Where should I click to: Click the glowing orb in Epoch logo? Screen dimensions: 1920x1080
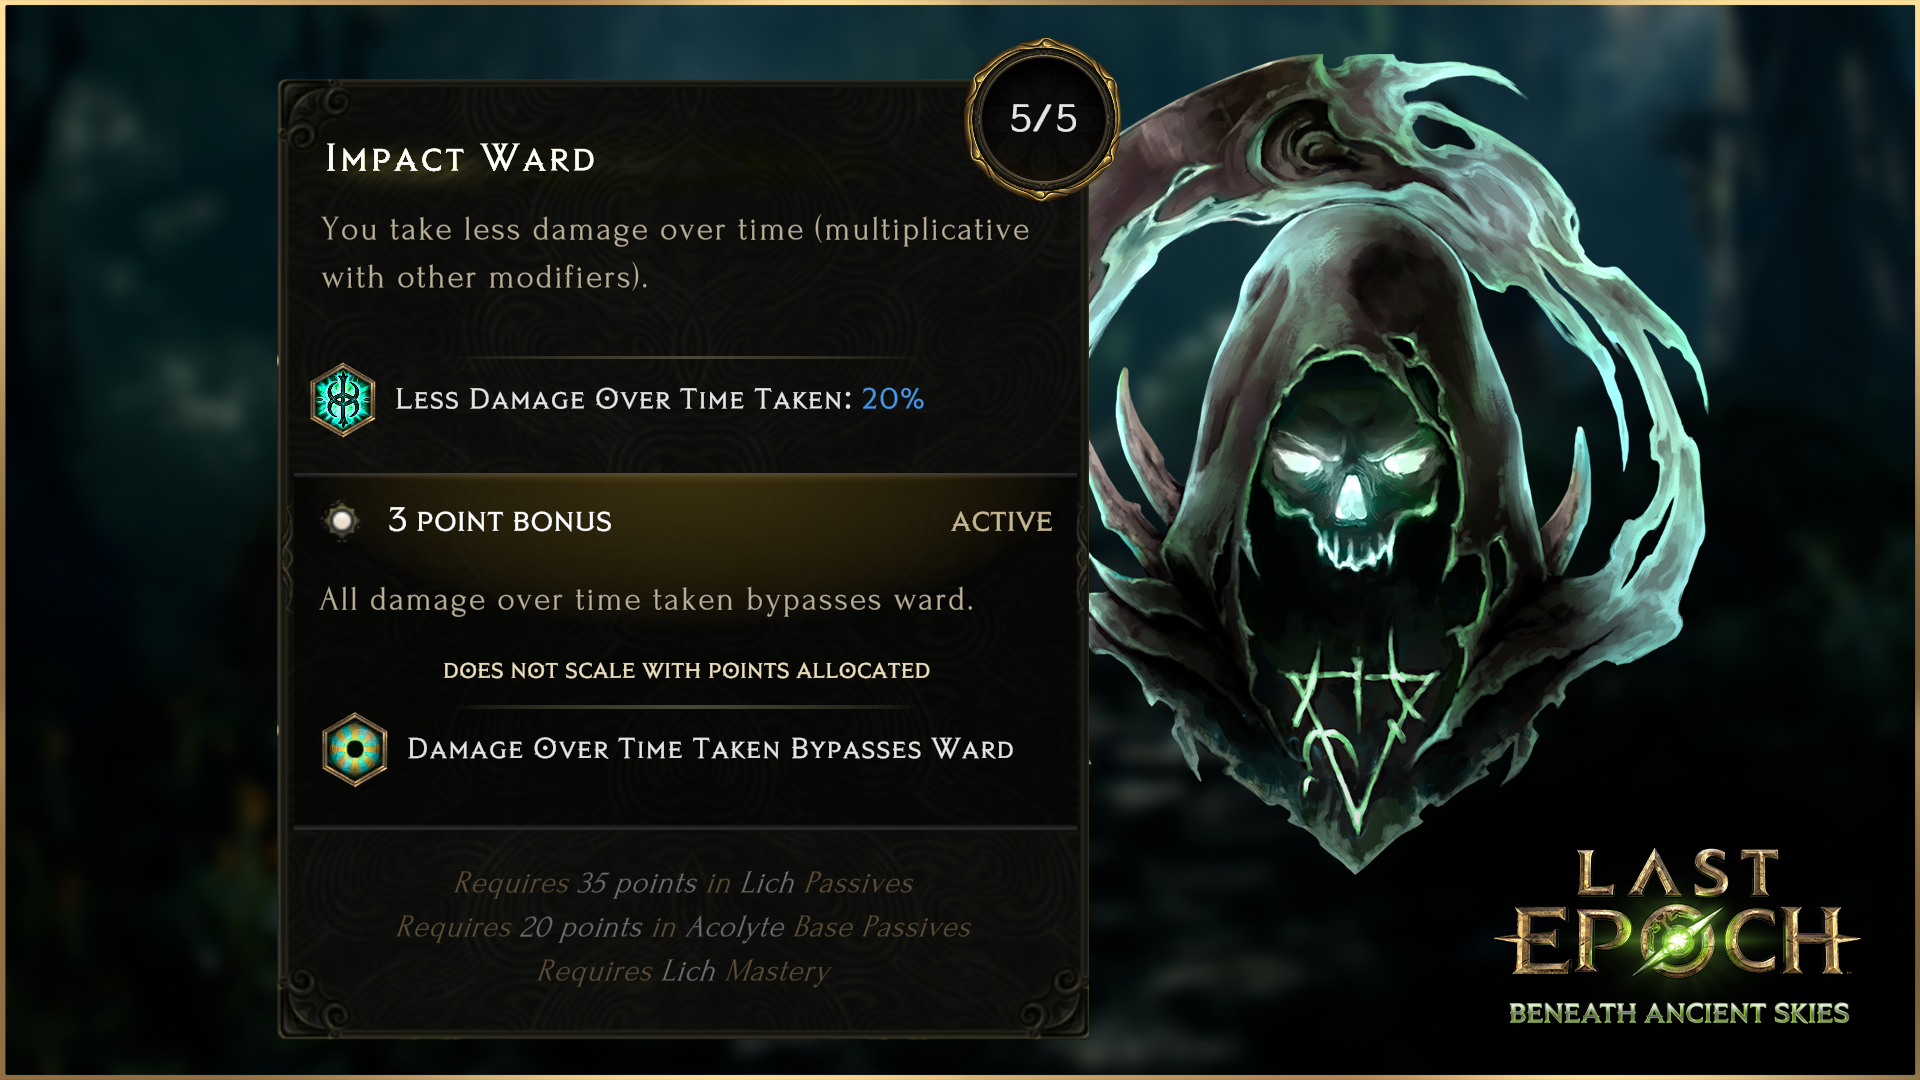pyautogui.click(x=1678, y=940)
